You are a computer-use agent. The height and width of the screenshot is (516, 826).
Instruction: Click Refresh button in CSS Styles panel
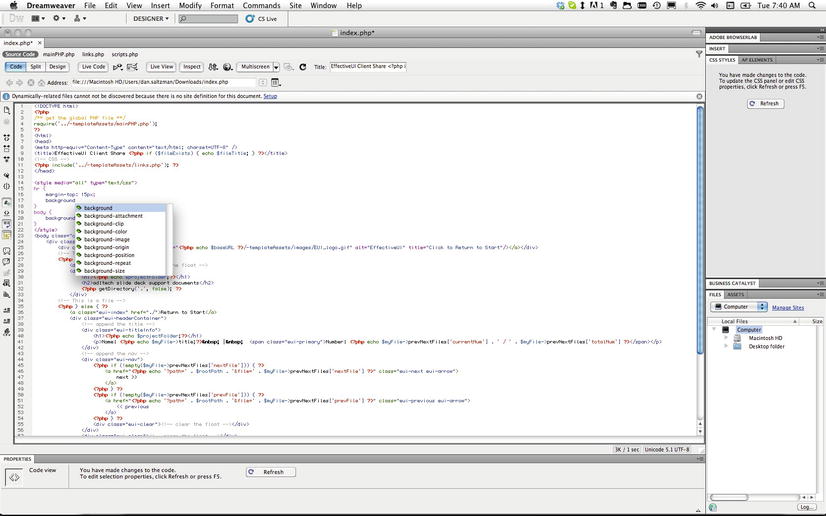(x=766, y=103)
